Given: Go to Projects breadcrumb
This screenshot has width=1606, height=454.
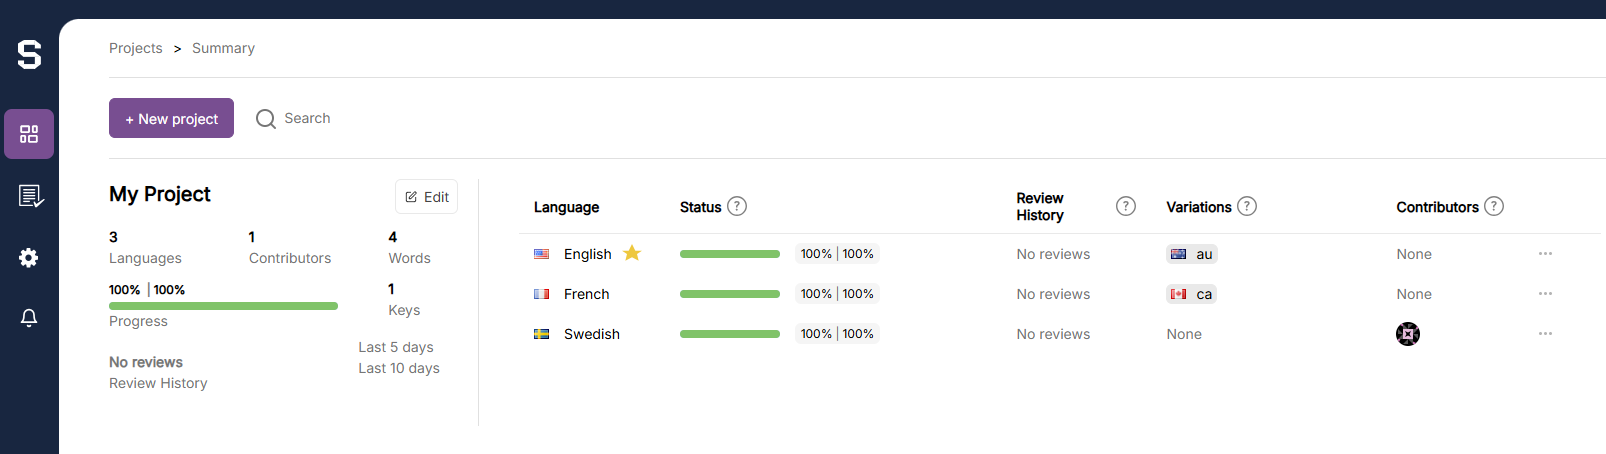Looking at the screenshot, I should pyautogui.click(x=136, y=48).
